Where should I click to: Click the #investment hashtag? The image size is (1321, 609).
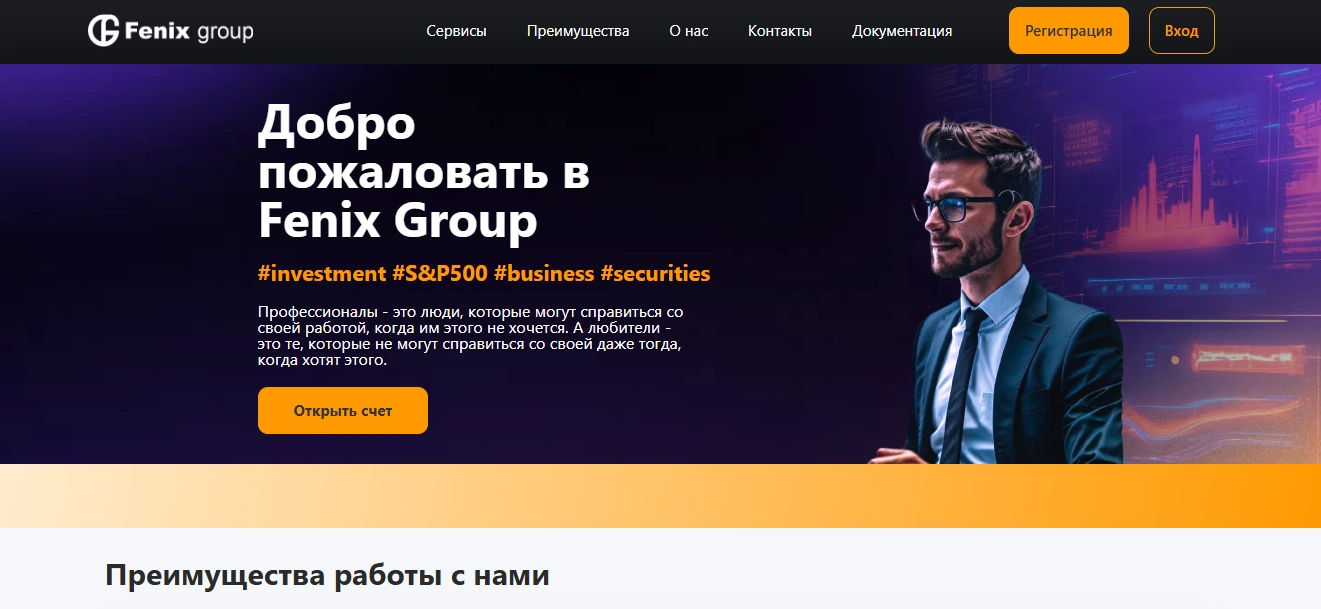[322, 273]
